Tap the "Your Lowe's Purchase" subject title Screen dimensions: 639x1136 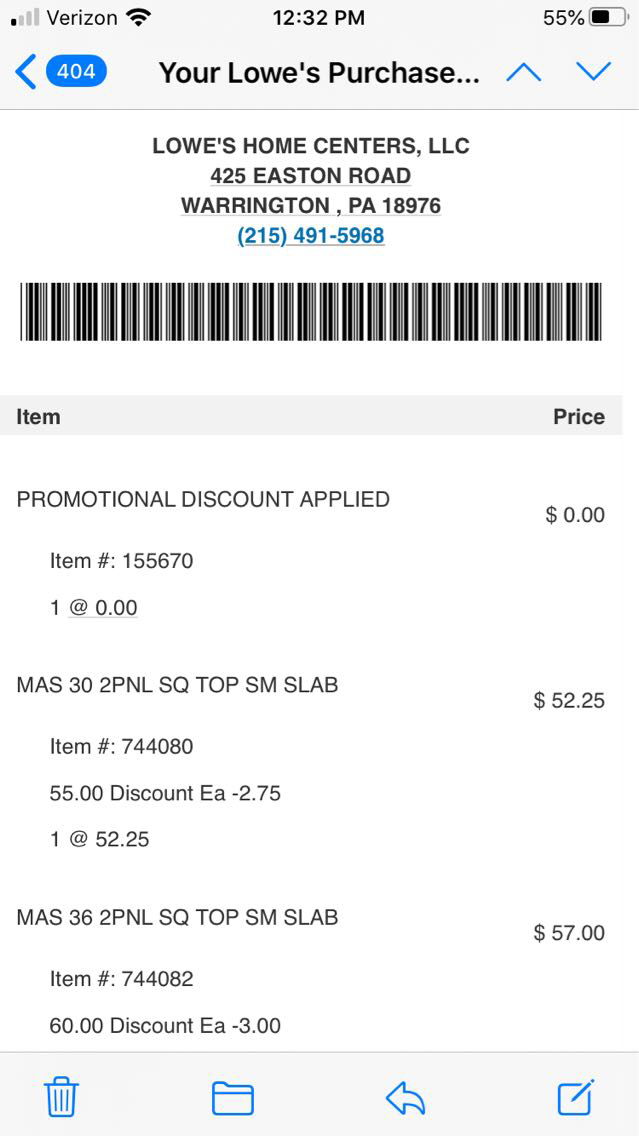click(319, 73)
